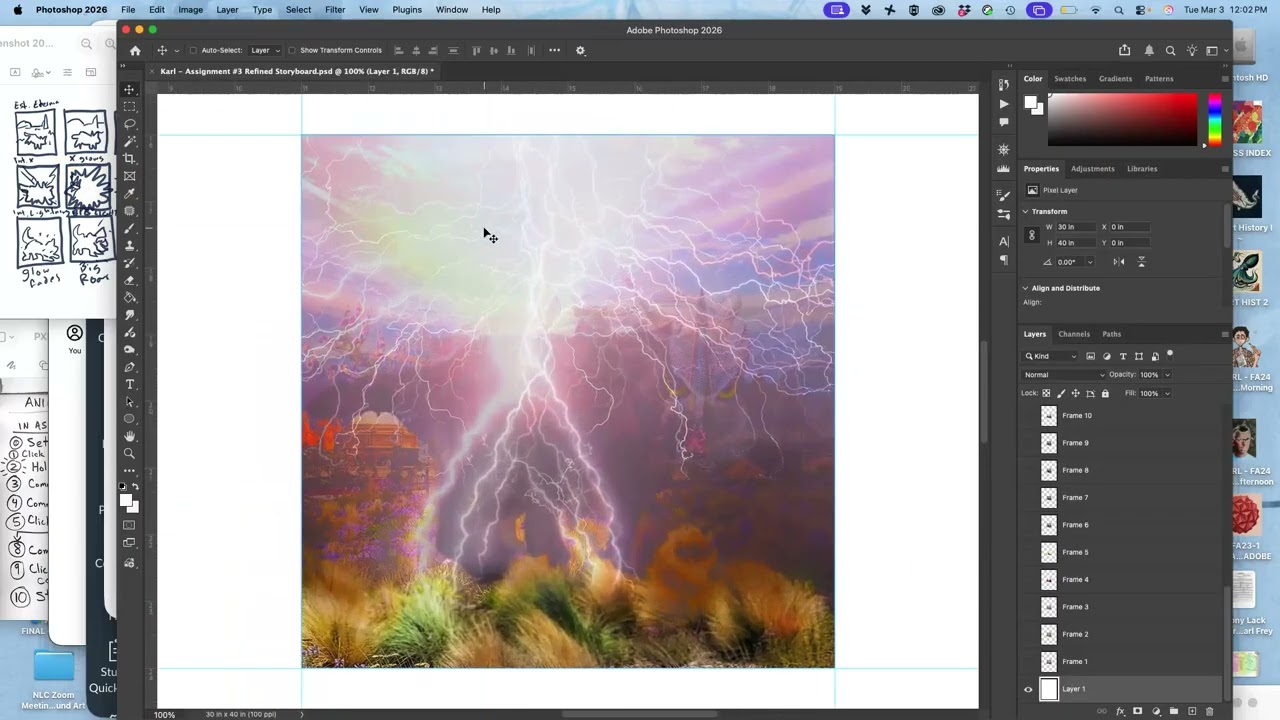1280x720 pixels.
Task: Toggle lock all padlock icon
Action: tap(1105, 393)
